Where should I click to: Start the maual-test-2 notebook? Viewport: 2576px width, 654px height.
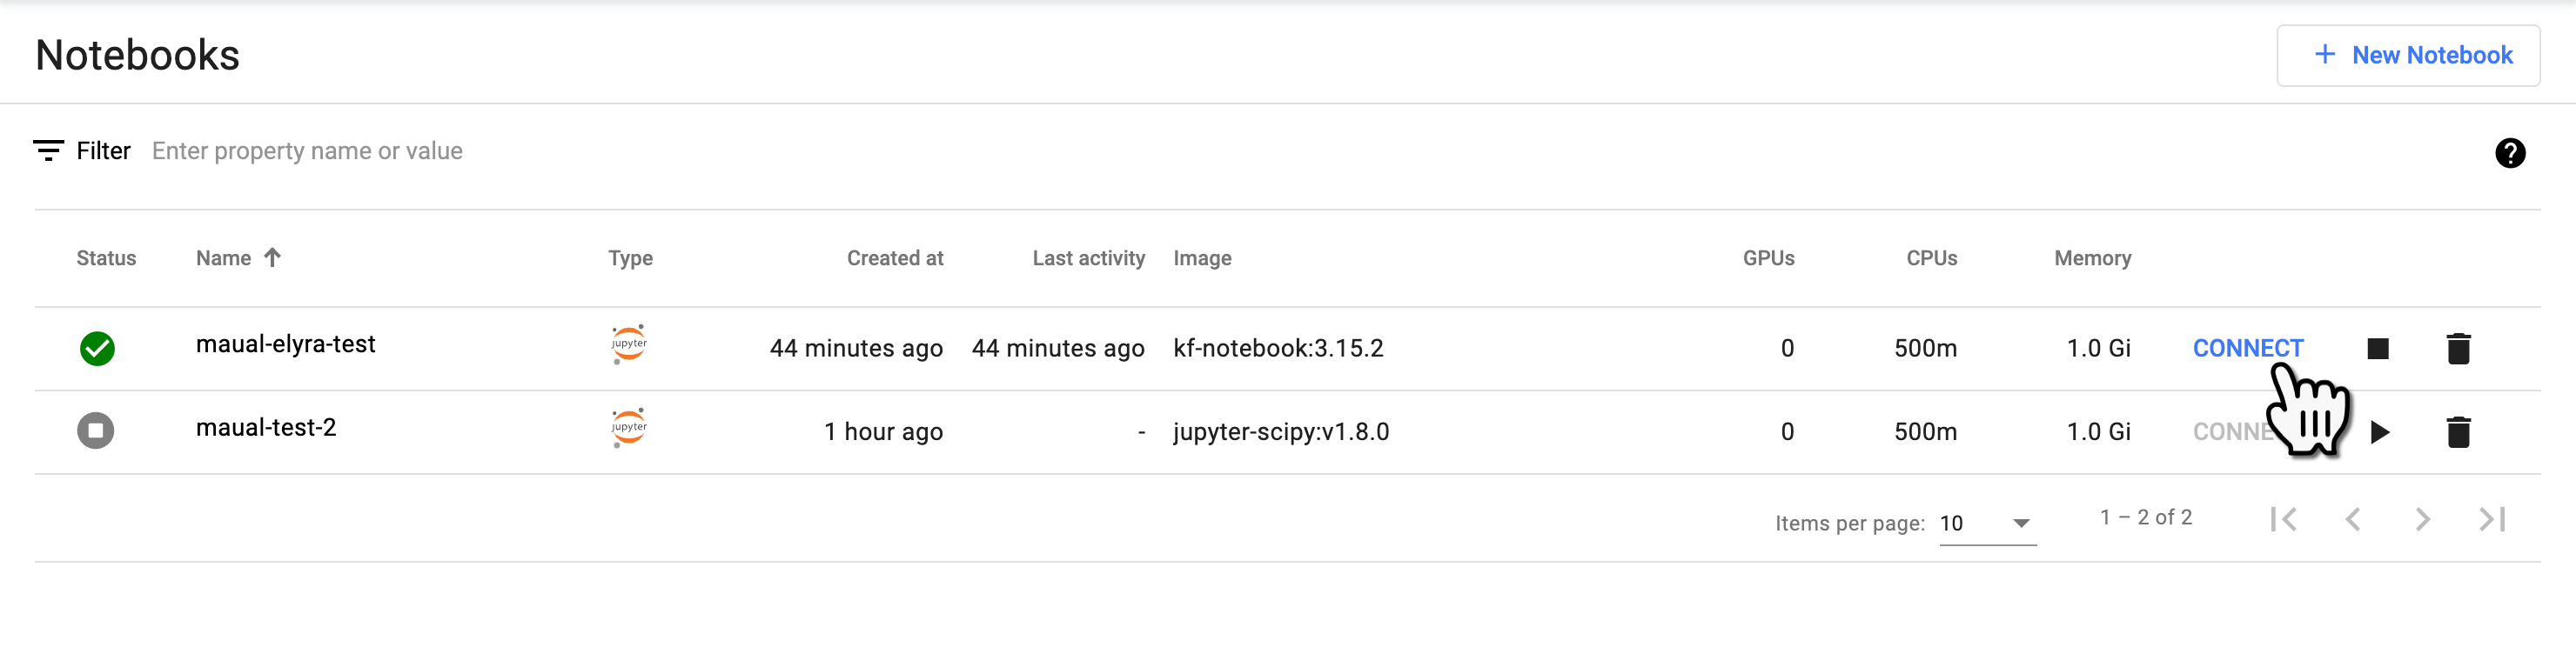coord(2379,432)
